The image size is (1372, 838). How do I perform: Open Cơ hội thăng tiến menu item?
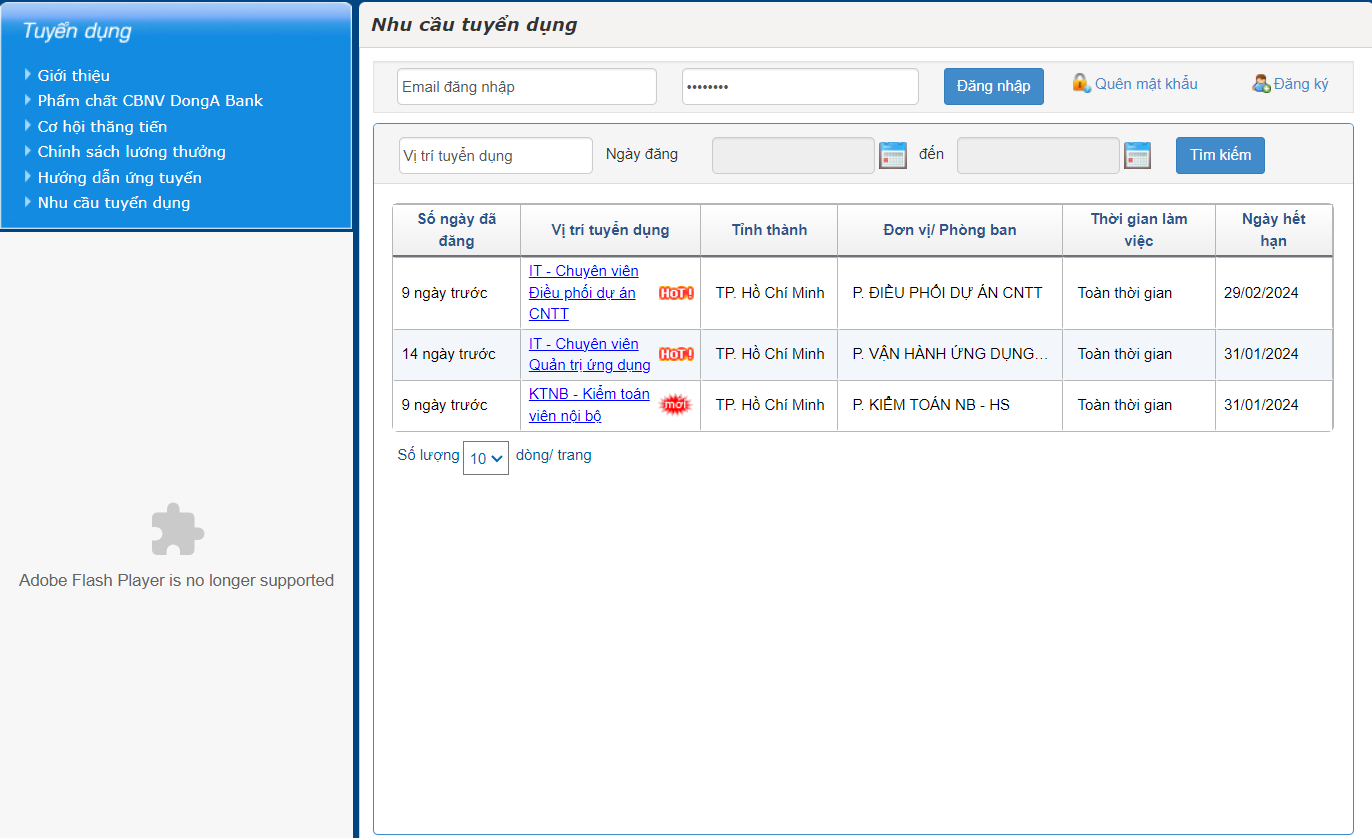pyautogui.click(x=102, y=127)
